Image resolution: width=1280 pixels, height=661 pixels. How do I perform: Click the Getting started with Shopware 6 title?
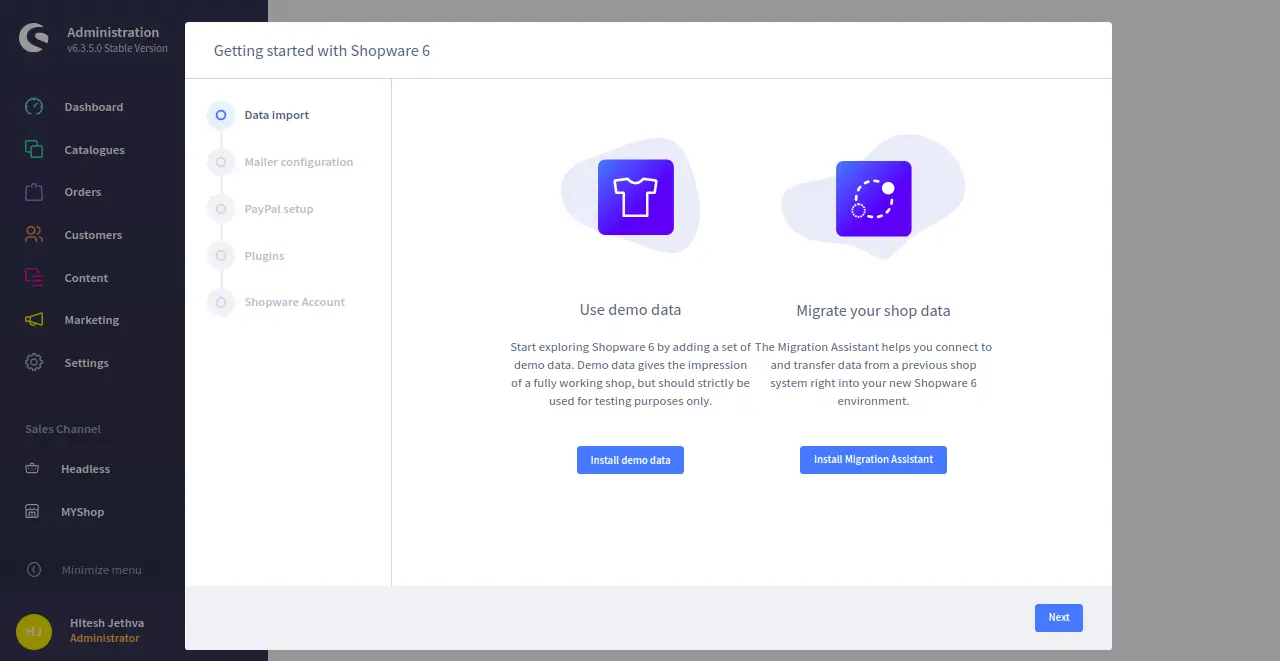(x=322, y=50)
